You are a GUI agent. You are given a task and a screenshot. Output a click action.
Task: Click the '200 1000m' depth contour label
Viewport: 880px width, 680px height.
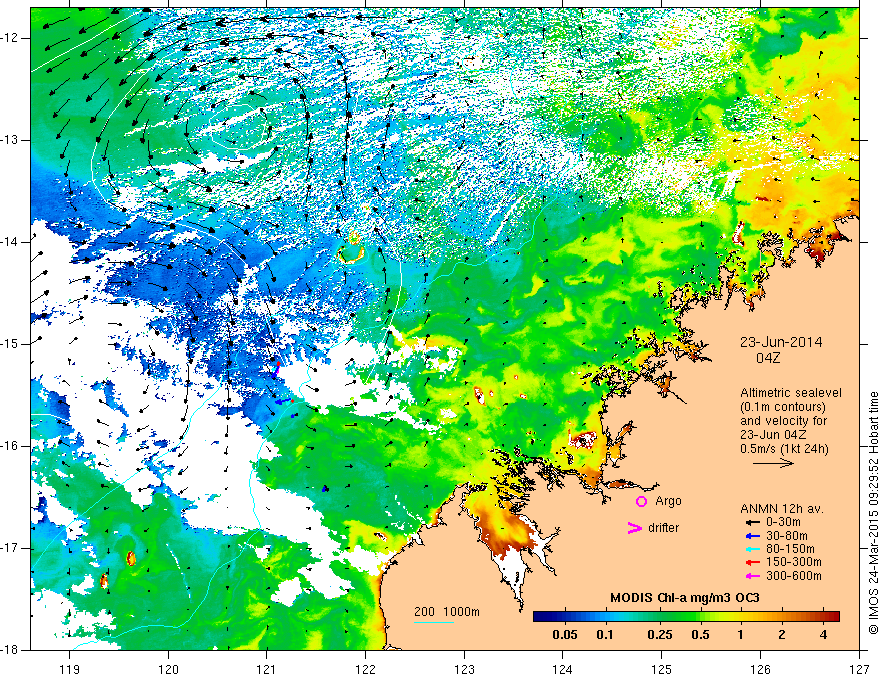(x=447, y=612)
